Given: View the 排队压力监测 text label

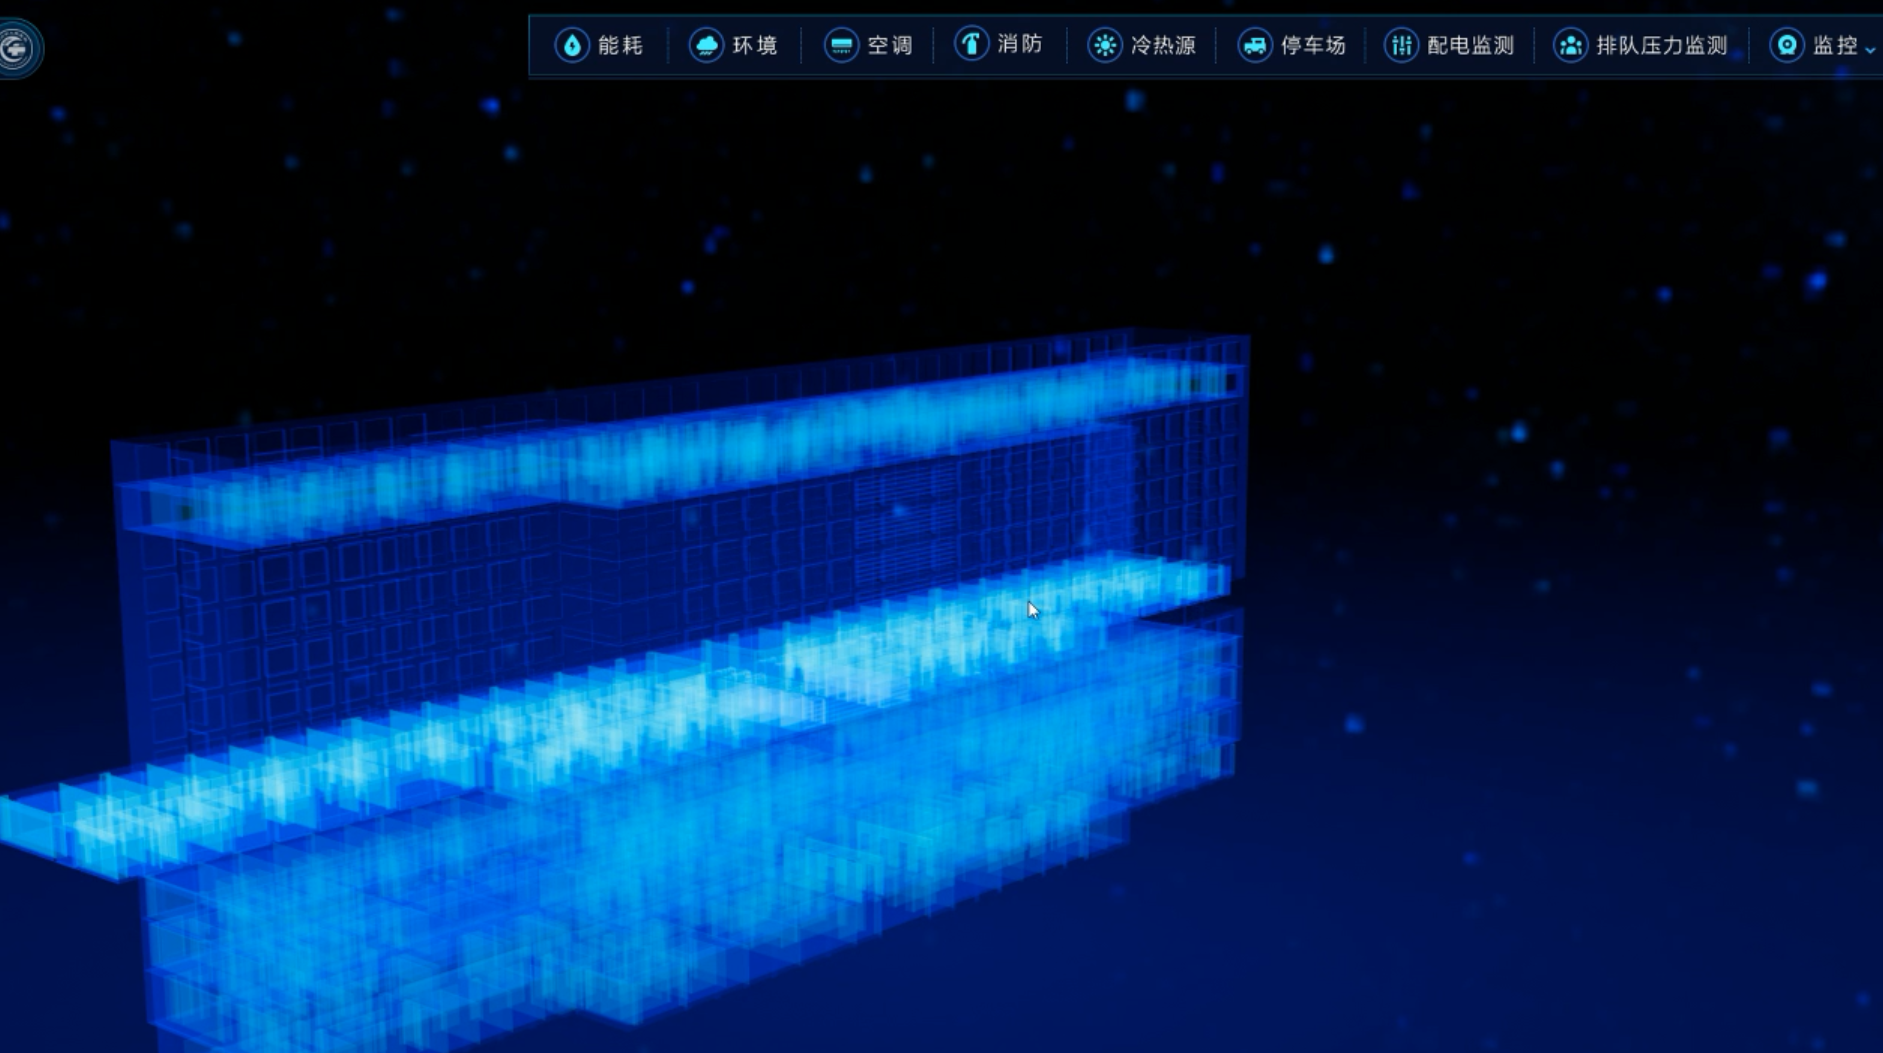Looking at the screenshot, I should pos(1661,45).
